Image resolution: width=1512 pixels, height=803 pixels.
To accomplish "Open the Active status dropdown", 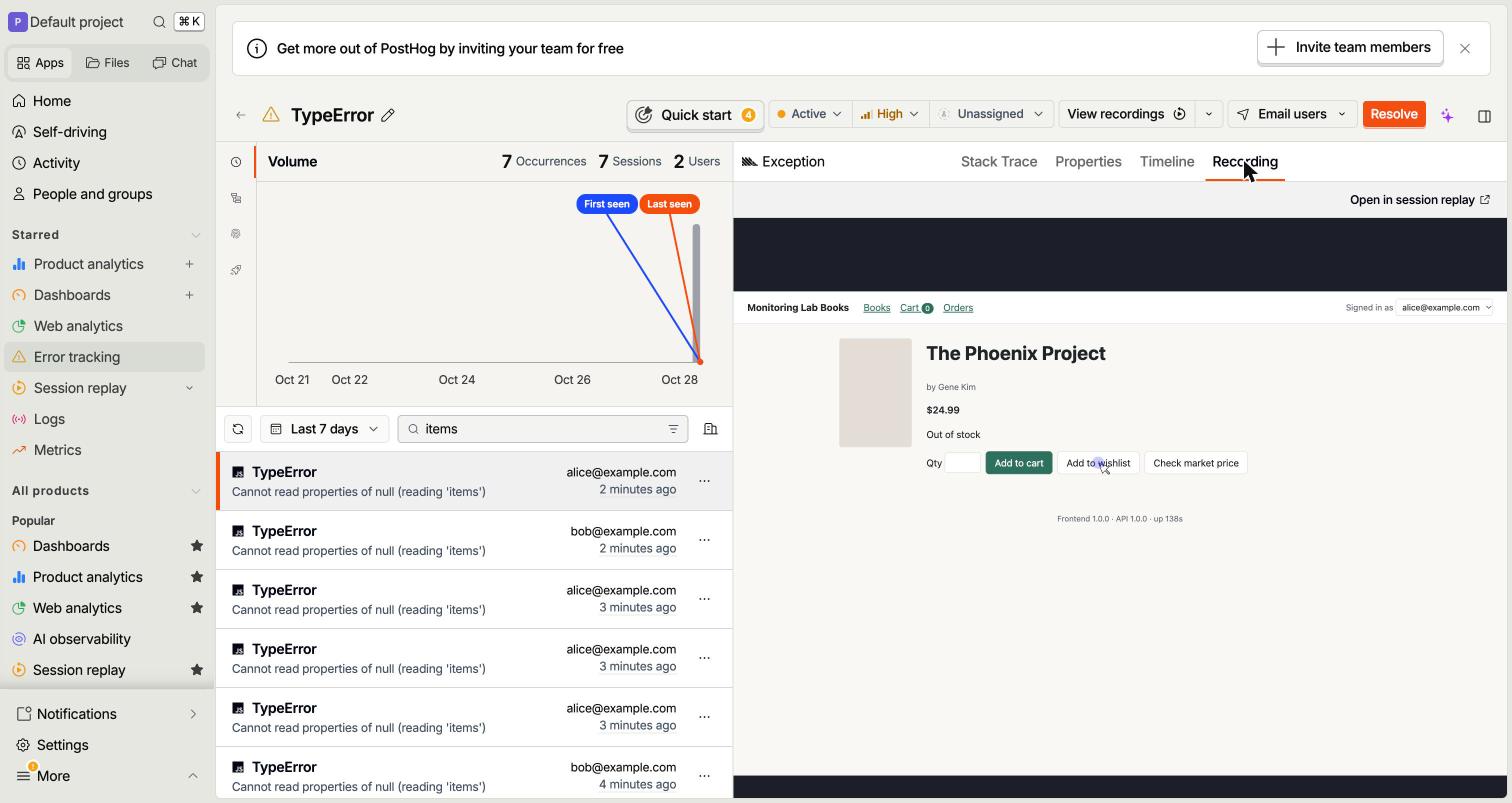I will [x=810, y=114].
